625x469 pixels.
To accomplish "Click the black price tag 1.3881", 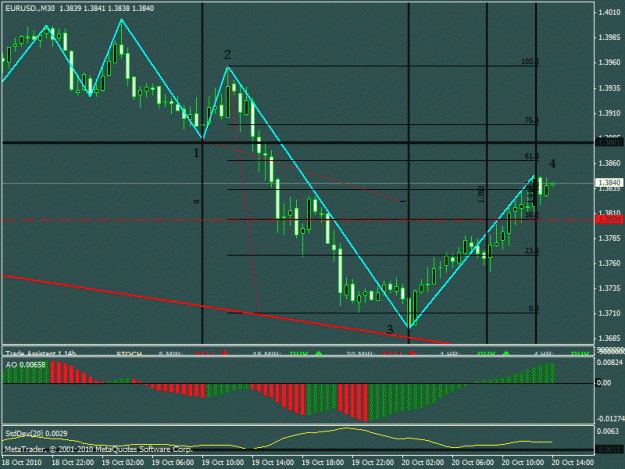I will click(609, 142).
